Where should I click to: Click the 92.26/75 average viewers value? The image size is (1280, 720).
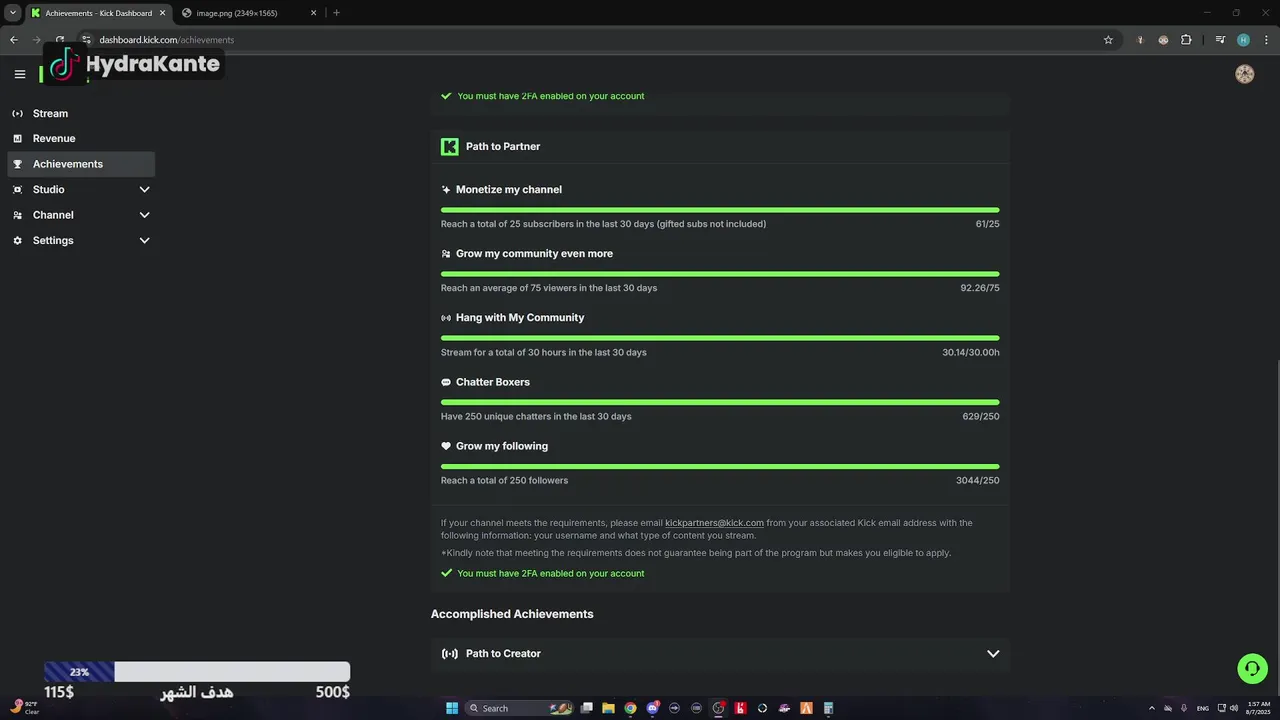click(980, 288)
